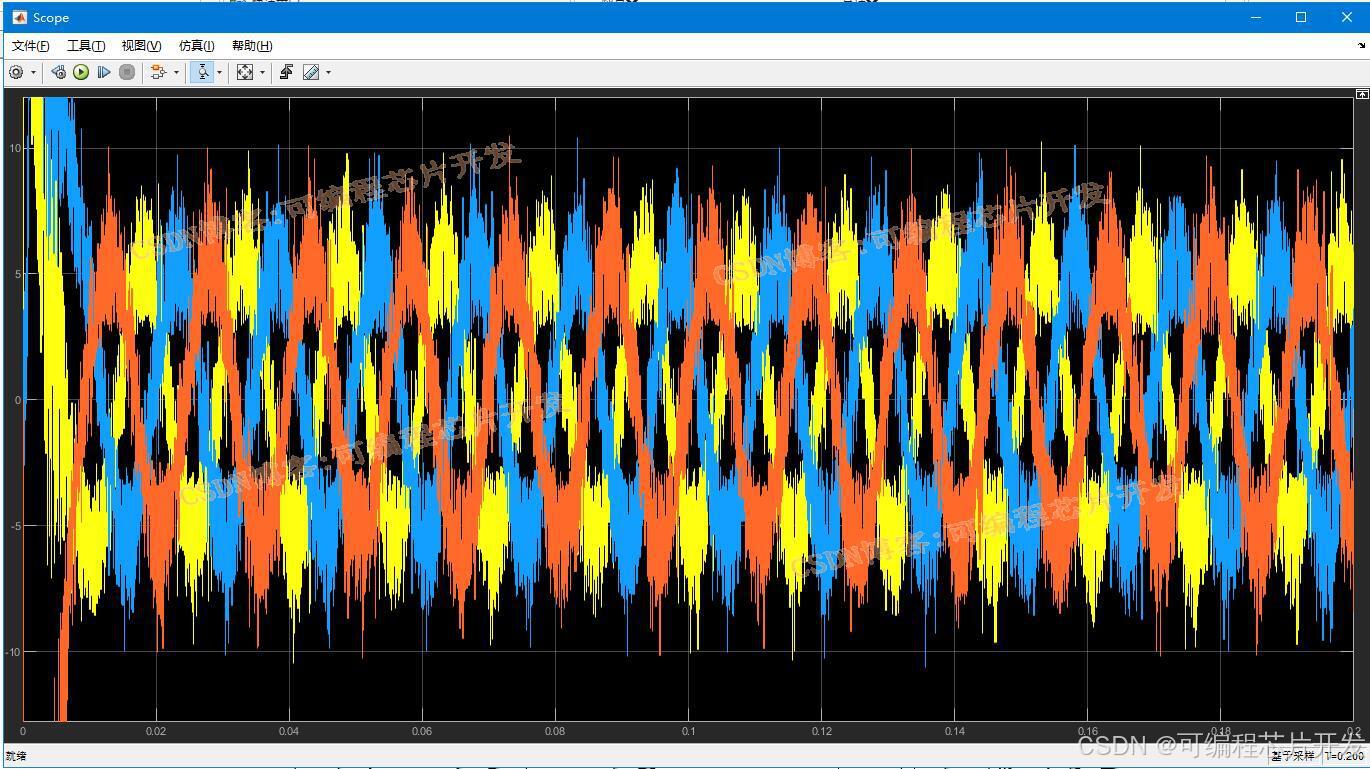Click the step back simulation icon
This screenshot has height=769, width=1370.
[58, 72]
